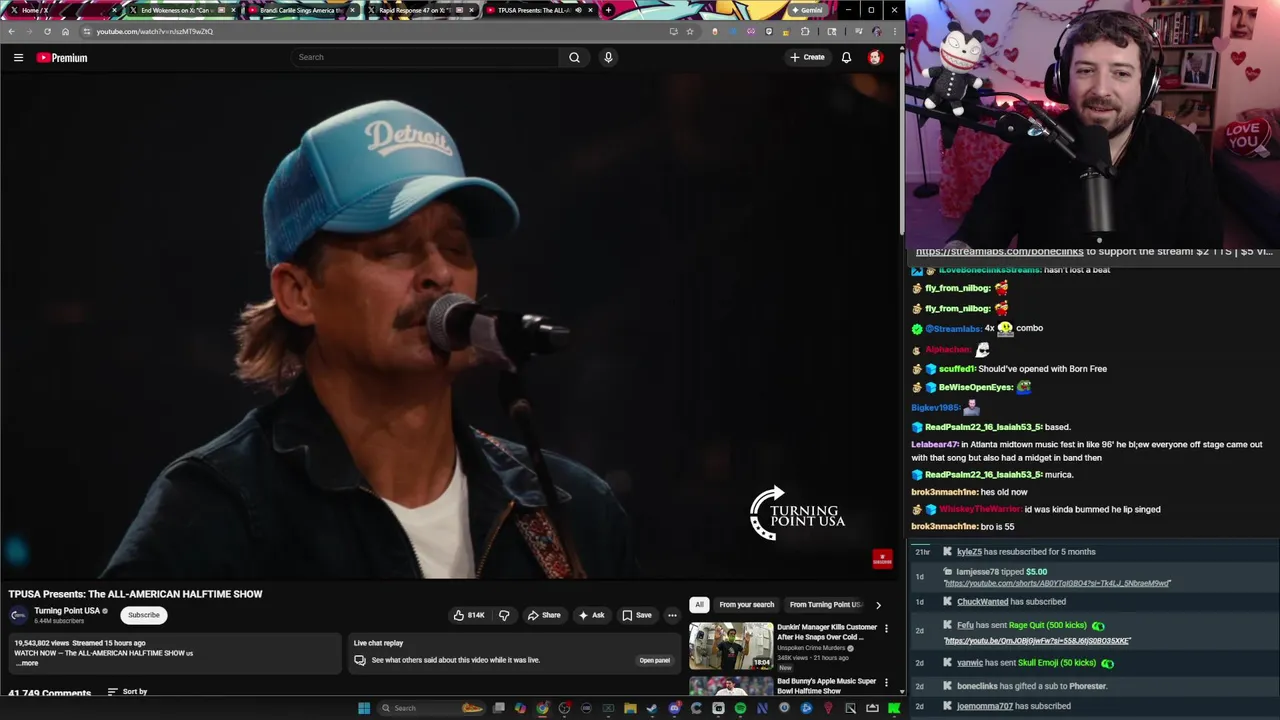Like the video with the 814K thumbs-up
This screenshot has height=720, width=1280.
pyautogui.click(x=469, y=615)
